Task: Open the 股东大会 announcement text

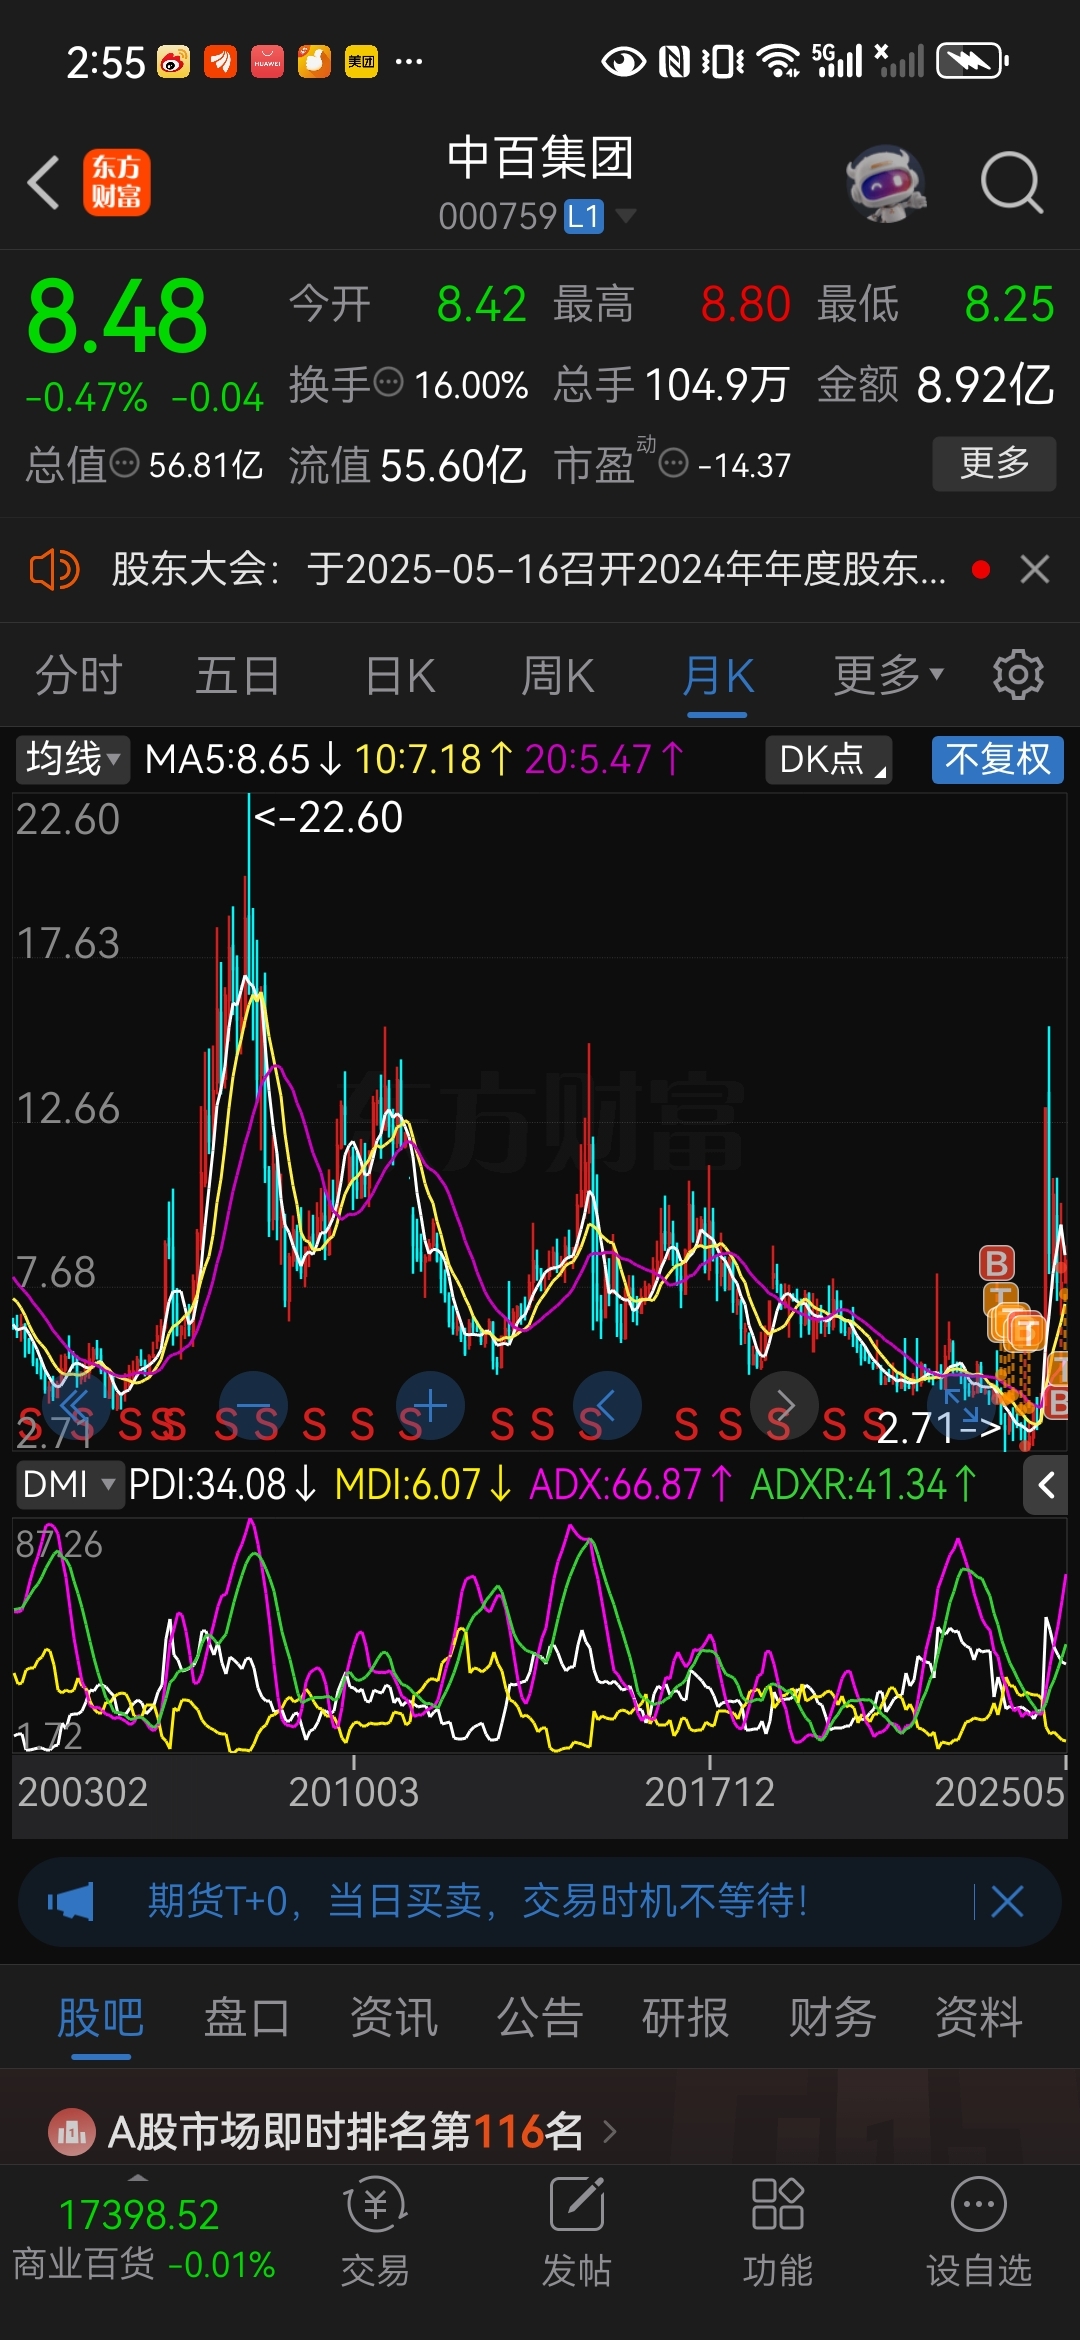Action: 528,570
